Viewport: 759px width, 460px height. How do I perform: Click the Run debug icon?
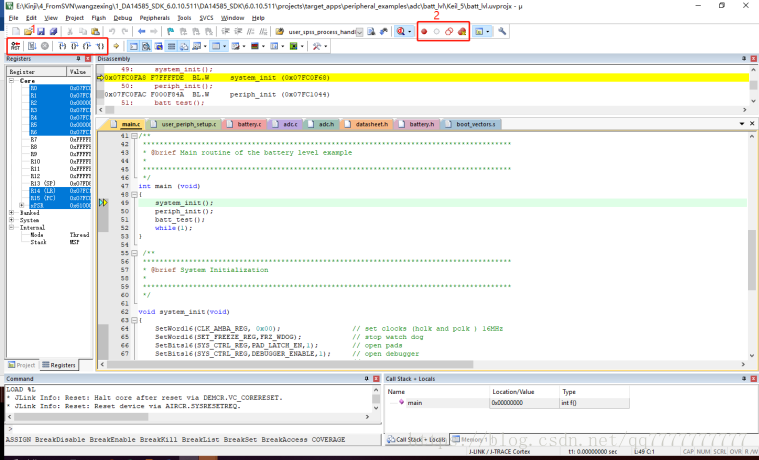click(x=32, y=46)
